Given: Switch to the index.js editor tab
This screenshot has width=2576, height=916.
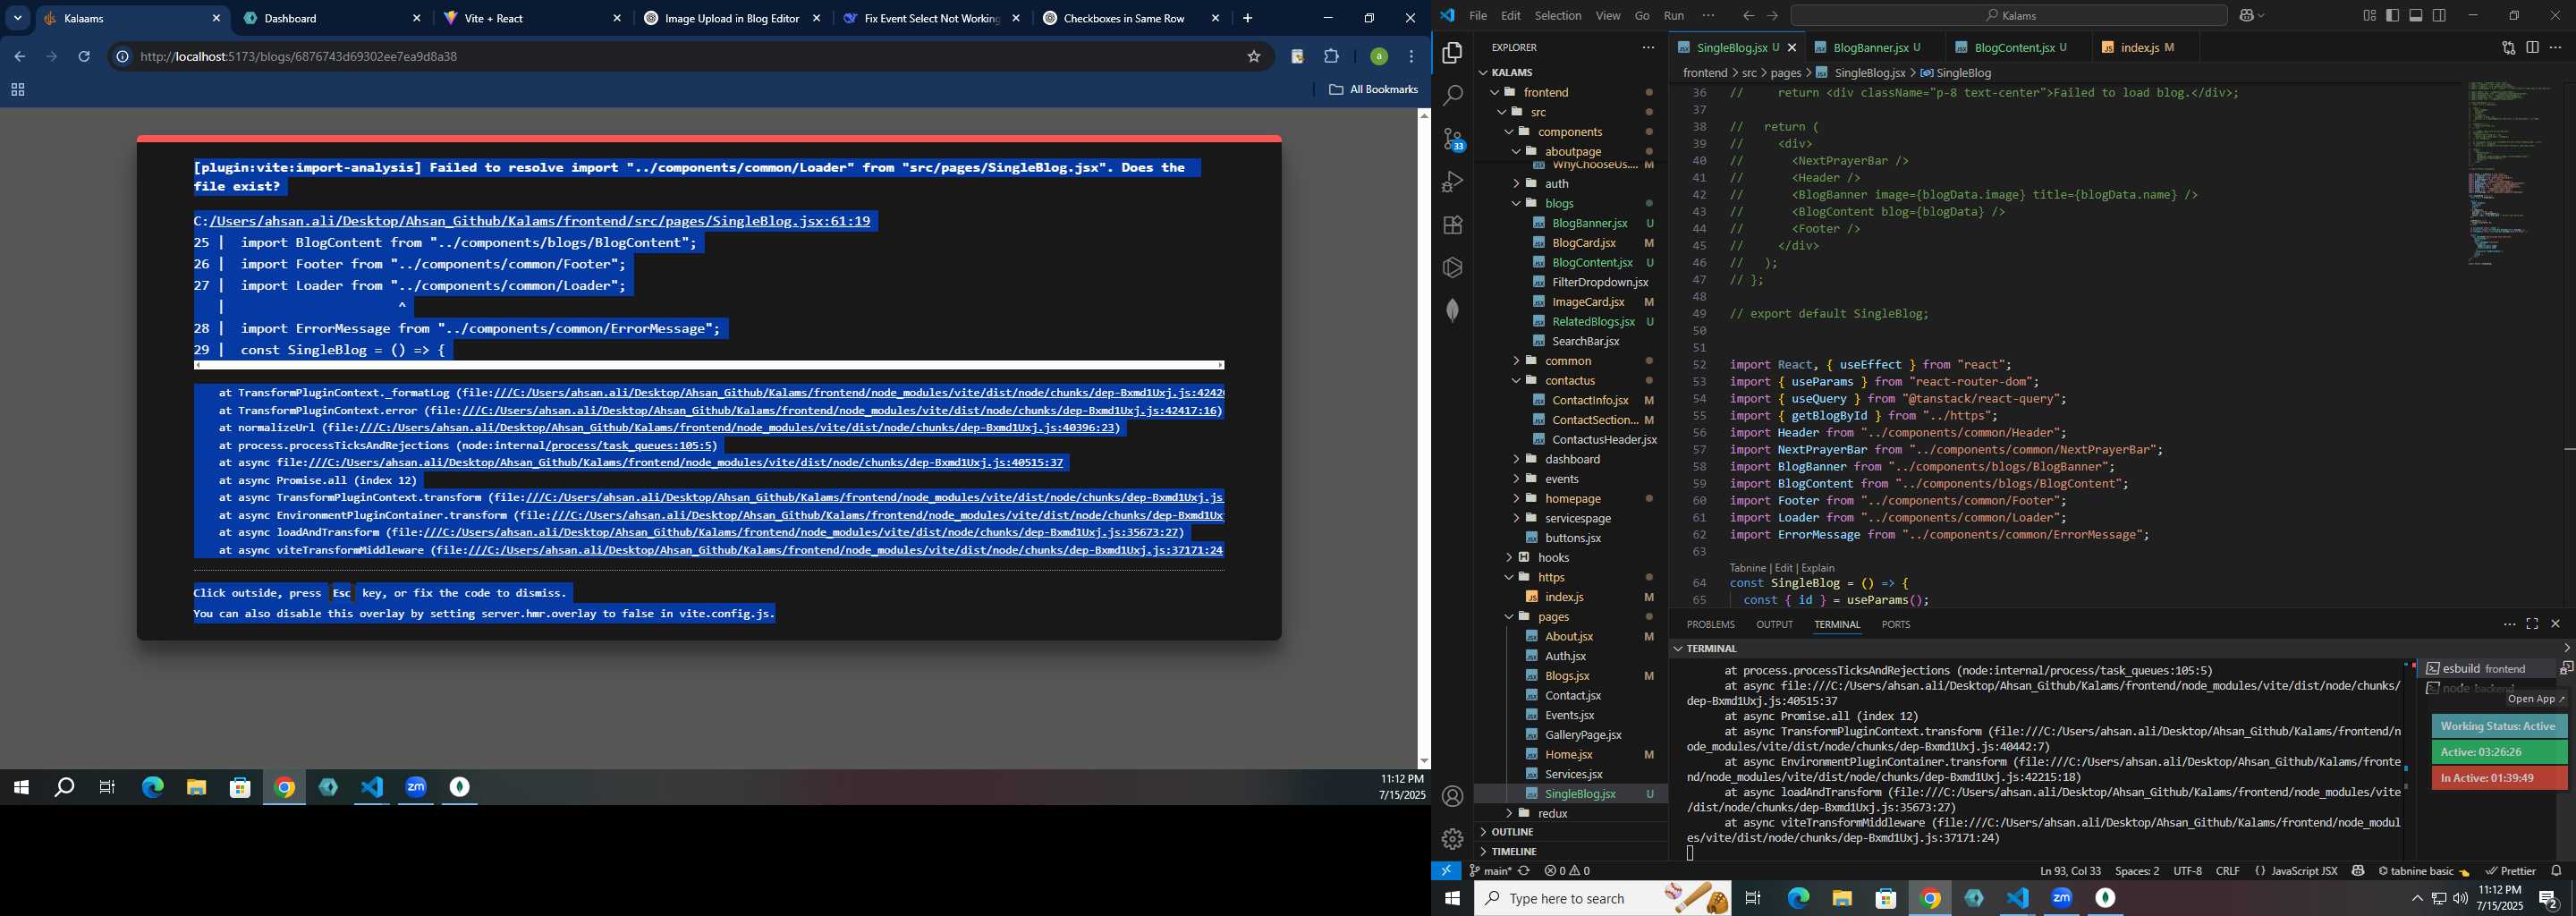Looking at the screenshot, I should point(2139,48).
